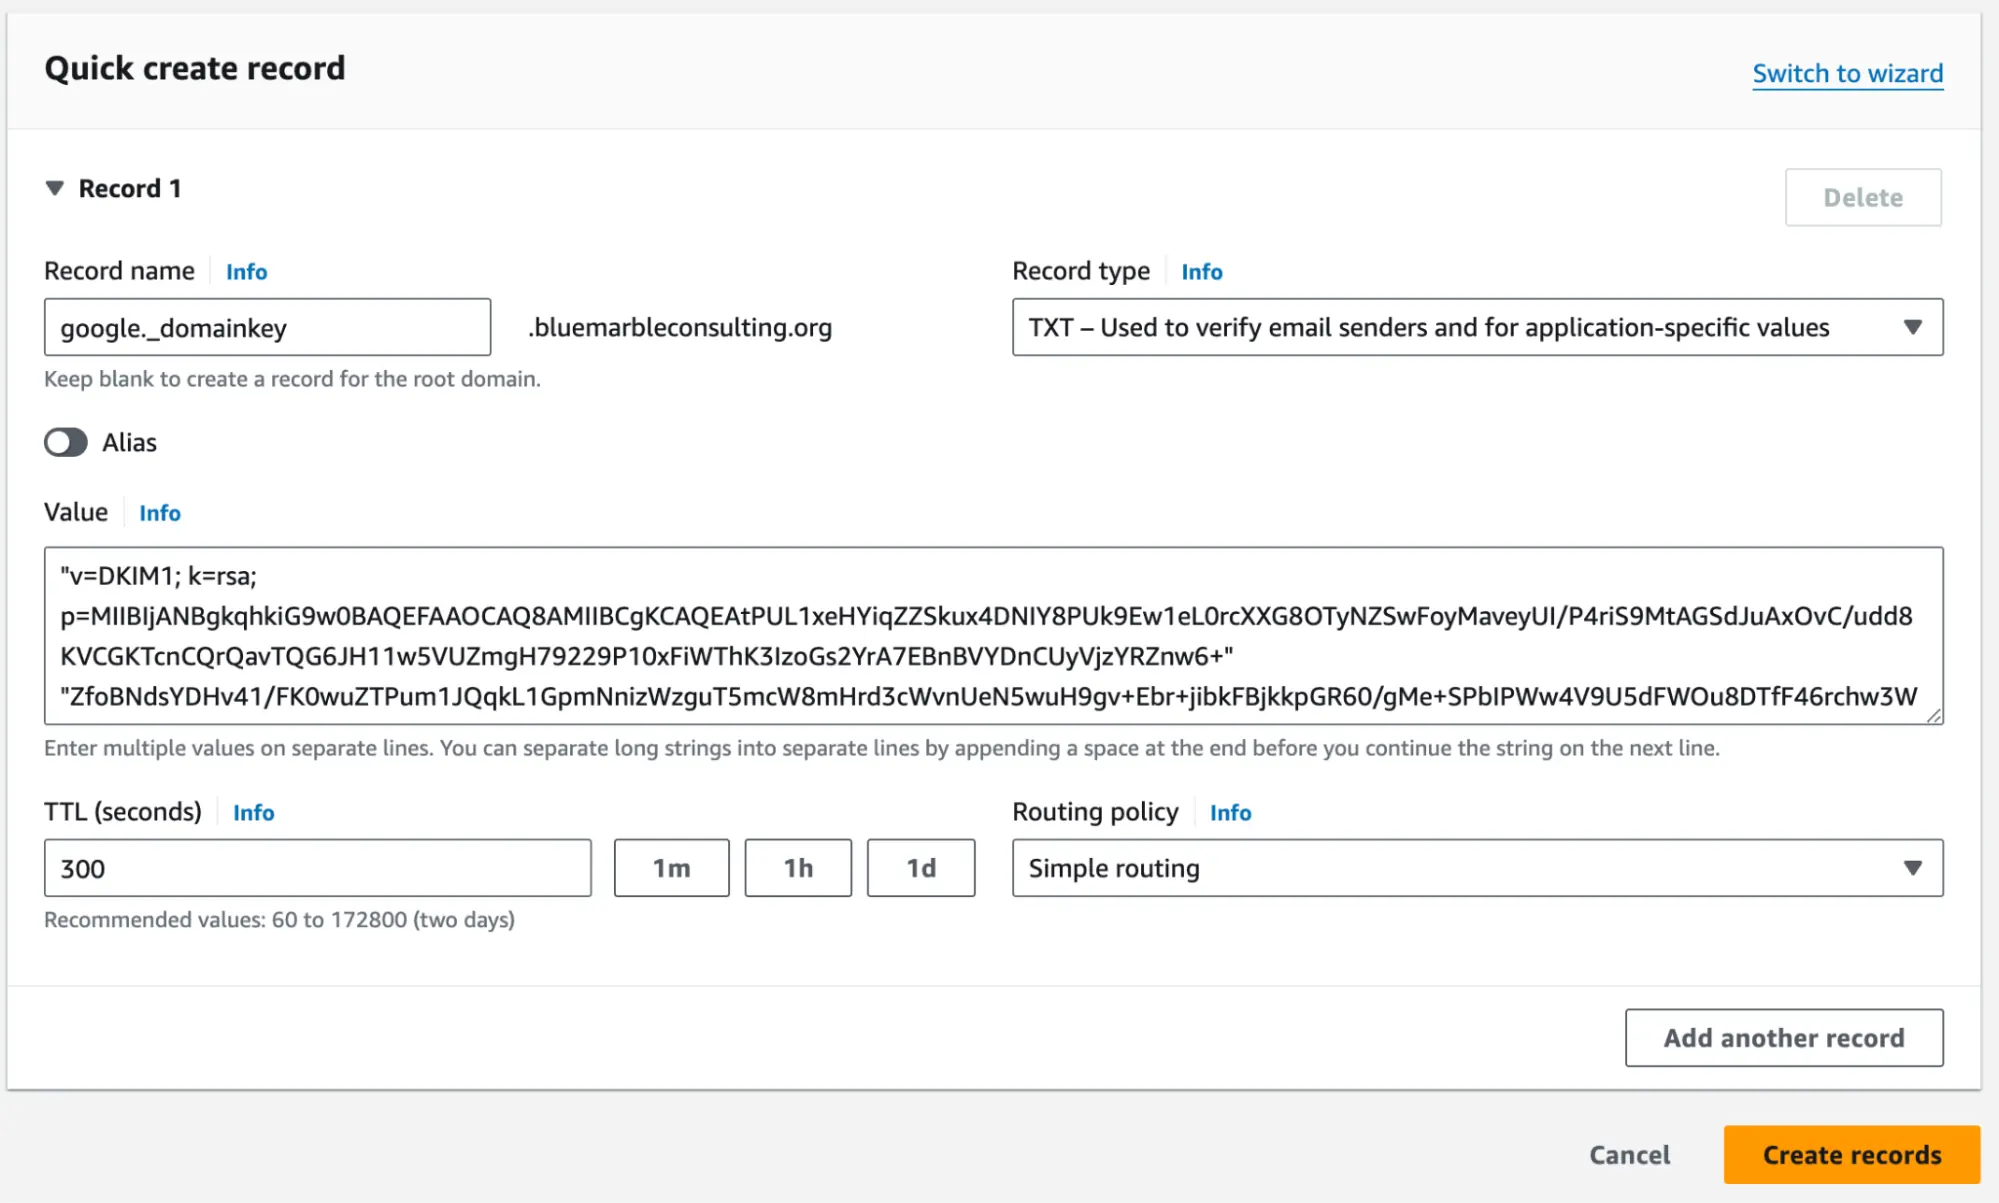Click the Create records button
Screen dimensions: 1999x1203
click(1852, 1154)
